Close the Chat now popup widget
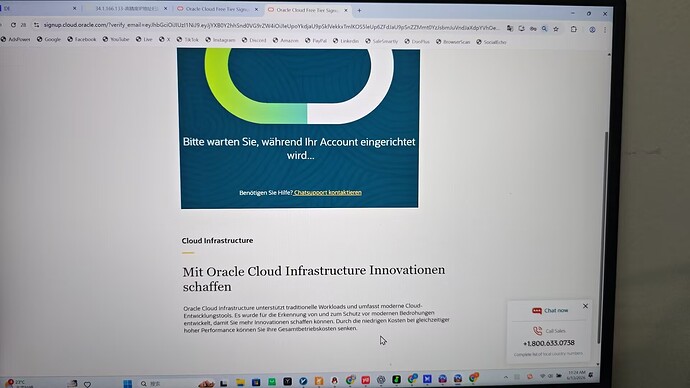 (x=585, y=306)
